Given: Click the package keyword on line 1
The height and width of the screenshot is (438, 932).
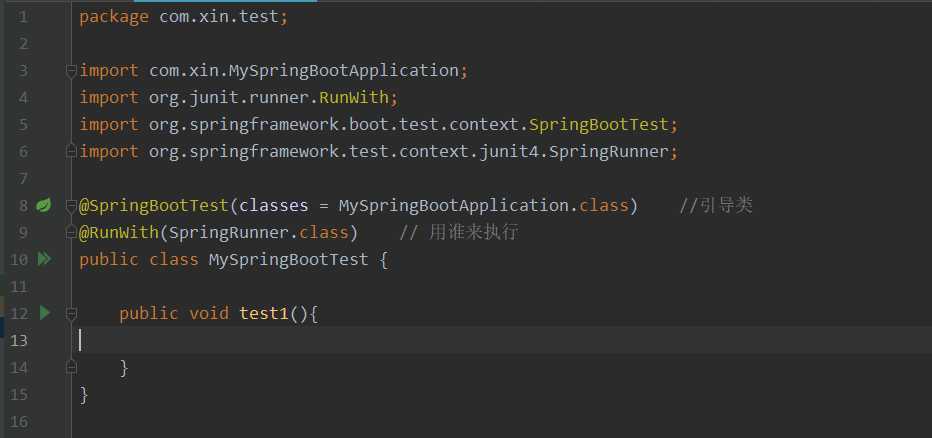Looking at the screenshot, I should tap(114, 17).
